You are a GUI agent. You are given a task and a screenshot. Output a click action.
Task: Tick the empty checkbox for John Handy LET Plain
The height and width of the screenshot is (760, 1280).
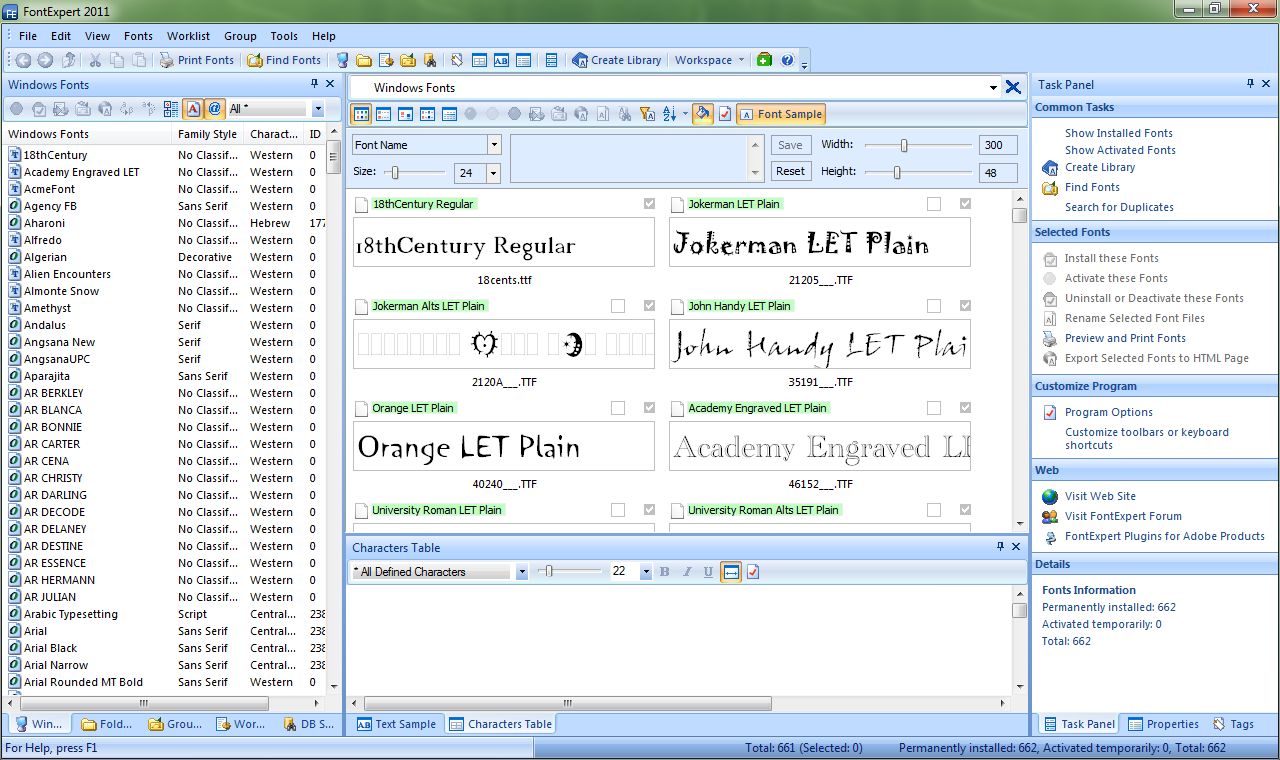(x=933, y=306)
